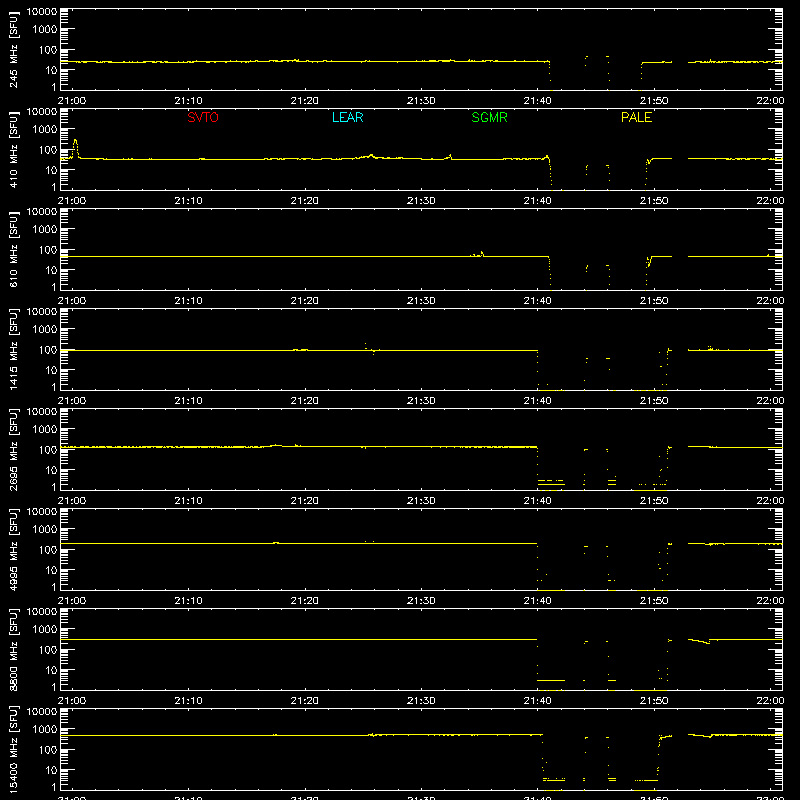Image resolution: width=800 pixels, height=800 pixels.
Task: Click the cyan LEAR station label
Action: click(x=347, y=117)
